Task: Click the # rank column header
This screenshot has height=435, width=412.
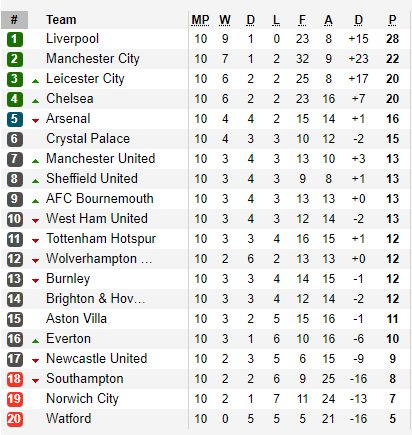Action: 14,20
